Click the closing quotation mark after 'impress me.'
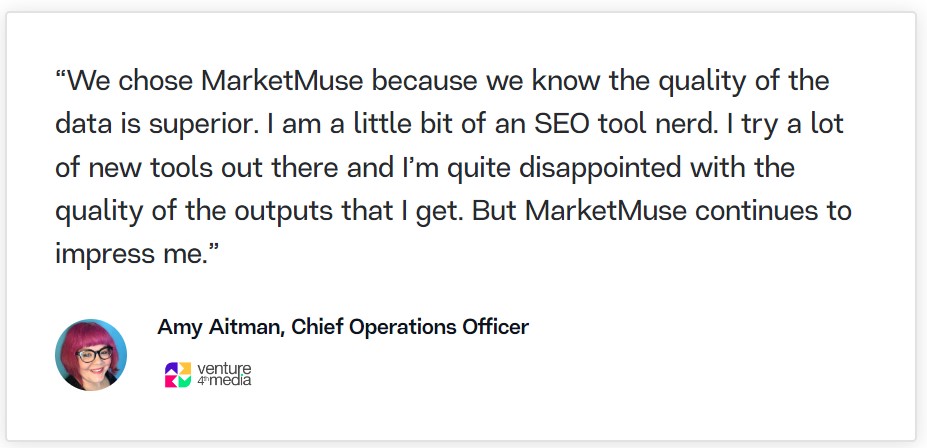Screen dimensions: 927x448 (213, 248)
